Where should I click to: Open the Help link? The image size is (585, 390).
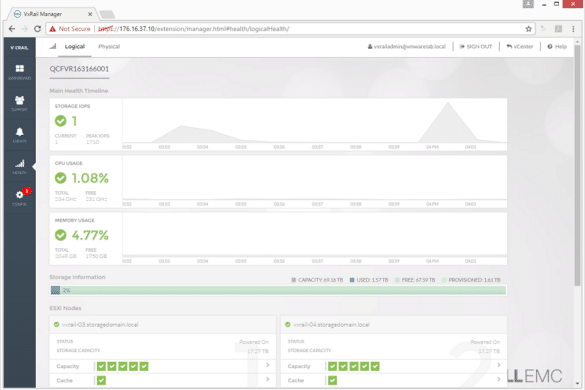(x=557, y=47)
